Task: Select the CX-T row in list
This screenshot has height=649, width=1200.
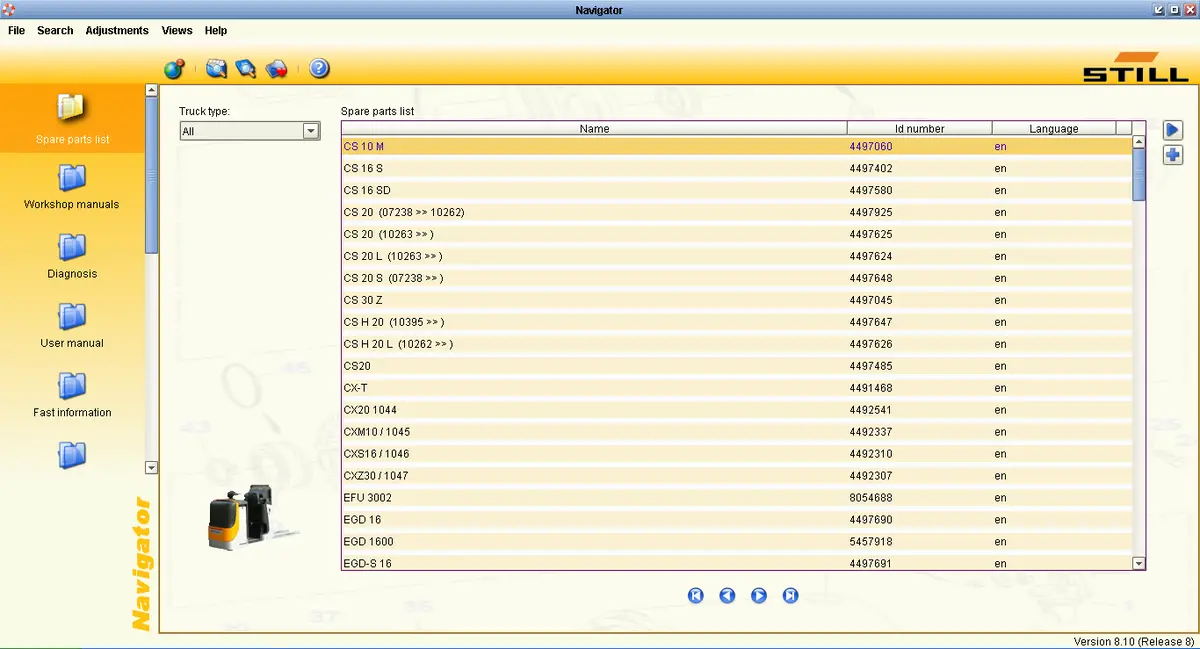Action: click(737, 387)
